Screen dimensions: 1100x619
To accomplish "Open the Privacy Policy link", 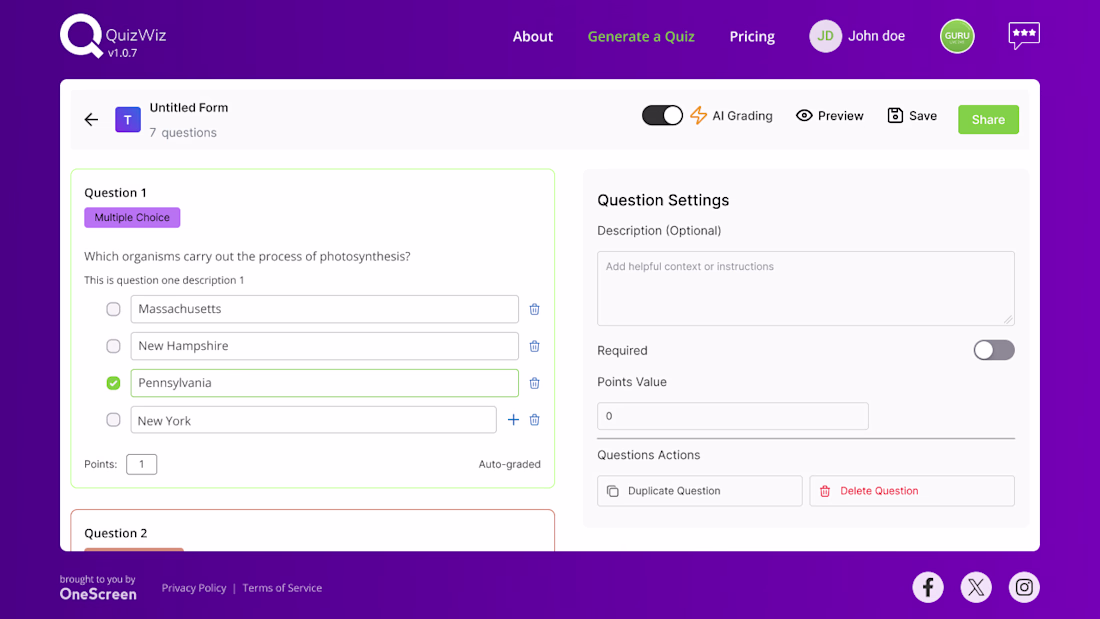I will [x=194, y=588].
